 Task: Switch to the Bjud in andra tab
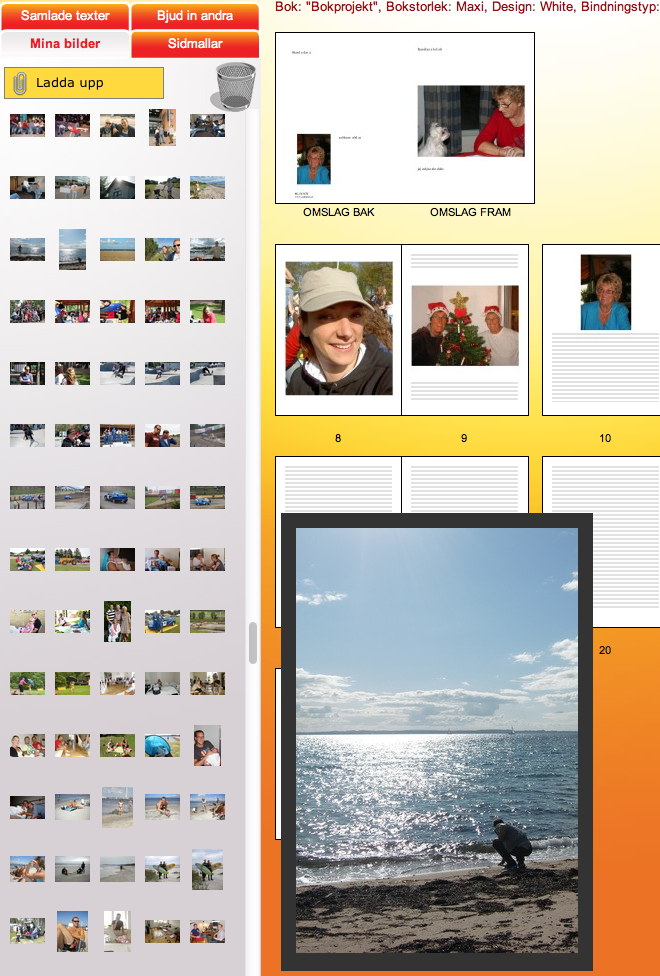click(195, 16)
